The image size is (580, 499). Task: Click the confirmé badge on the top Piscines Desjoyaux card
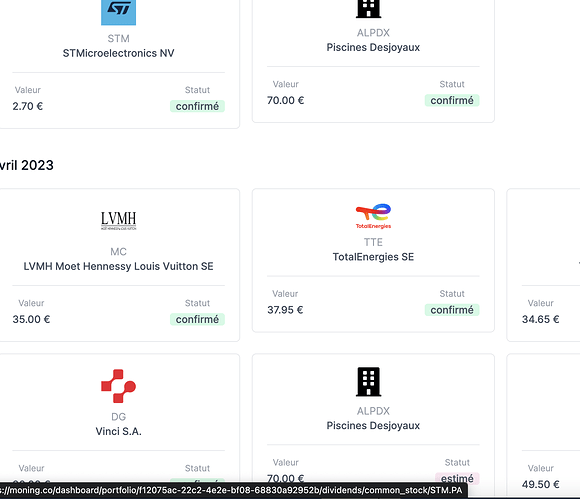click(x=452, y=100)
